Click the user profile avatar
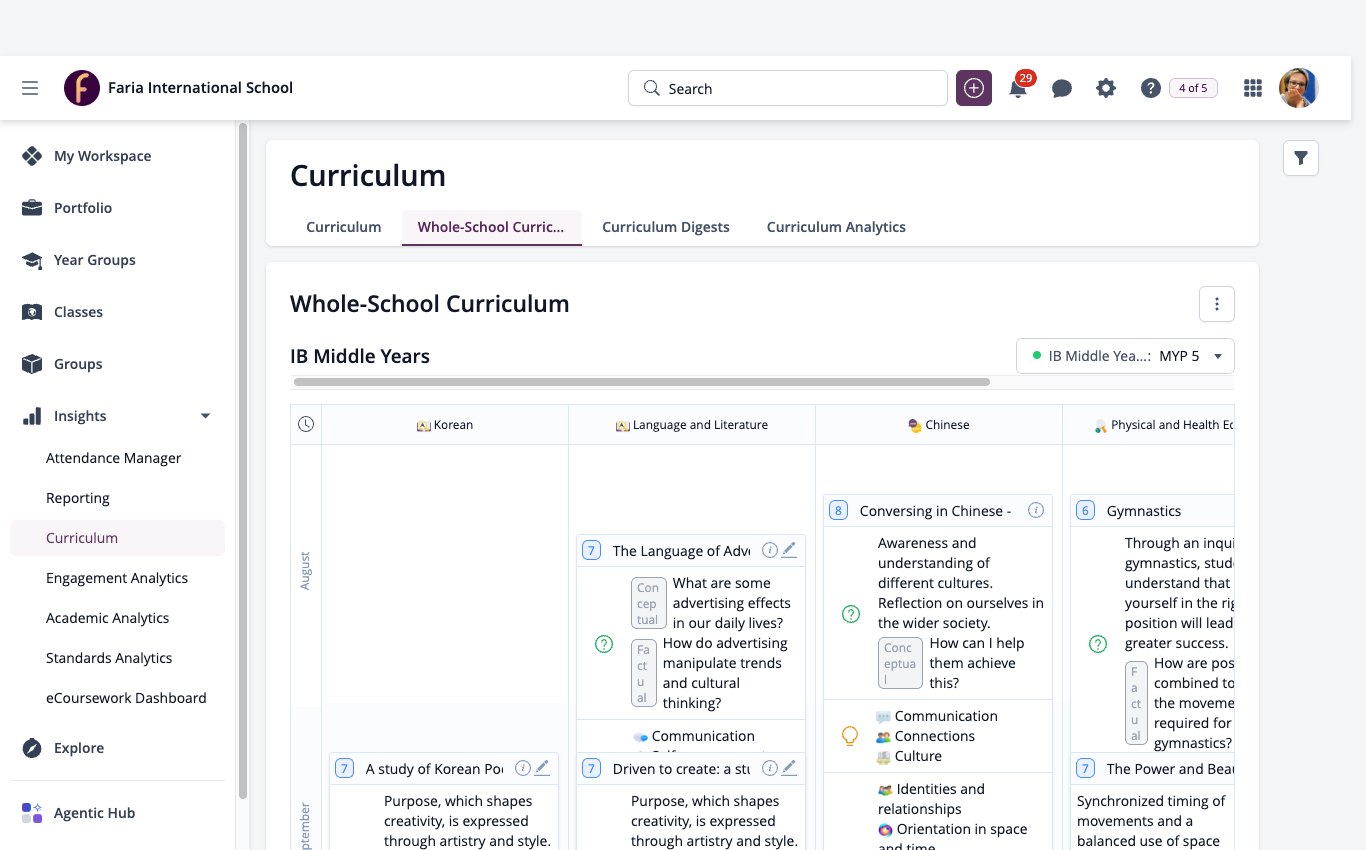 click(1299, 88)
